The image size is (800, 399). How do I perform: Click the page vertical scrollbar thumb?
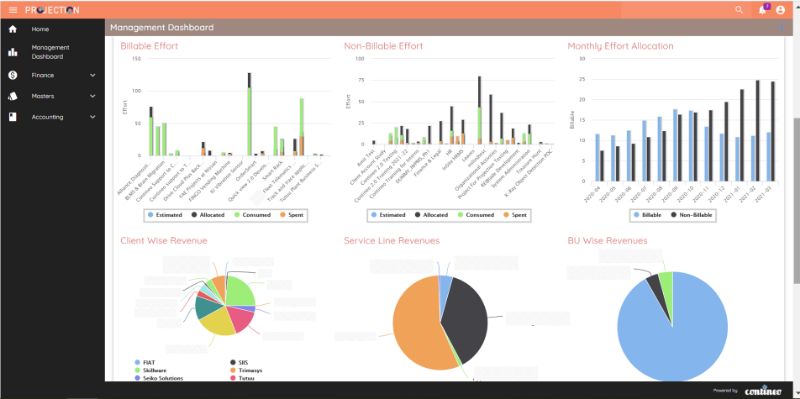click(796, 201)
